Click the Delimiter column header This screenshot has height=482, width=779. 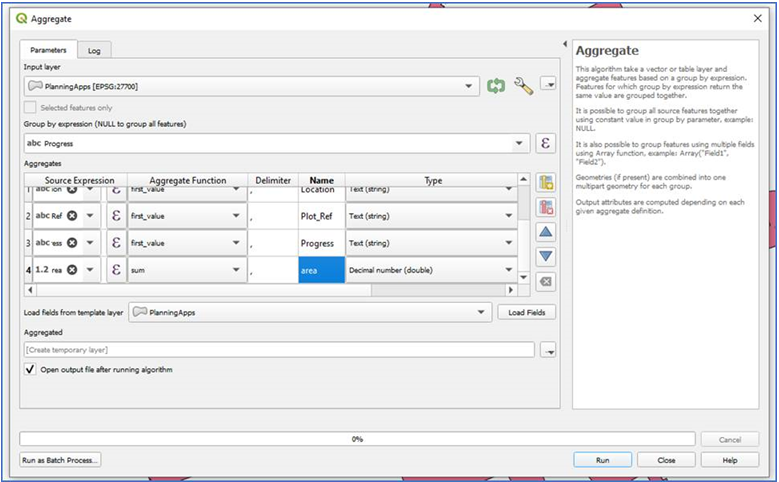coord(273,180)
